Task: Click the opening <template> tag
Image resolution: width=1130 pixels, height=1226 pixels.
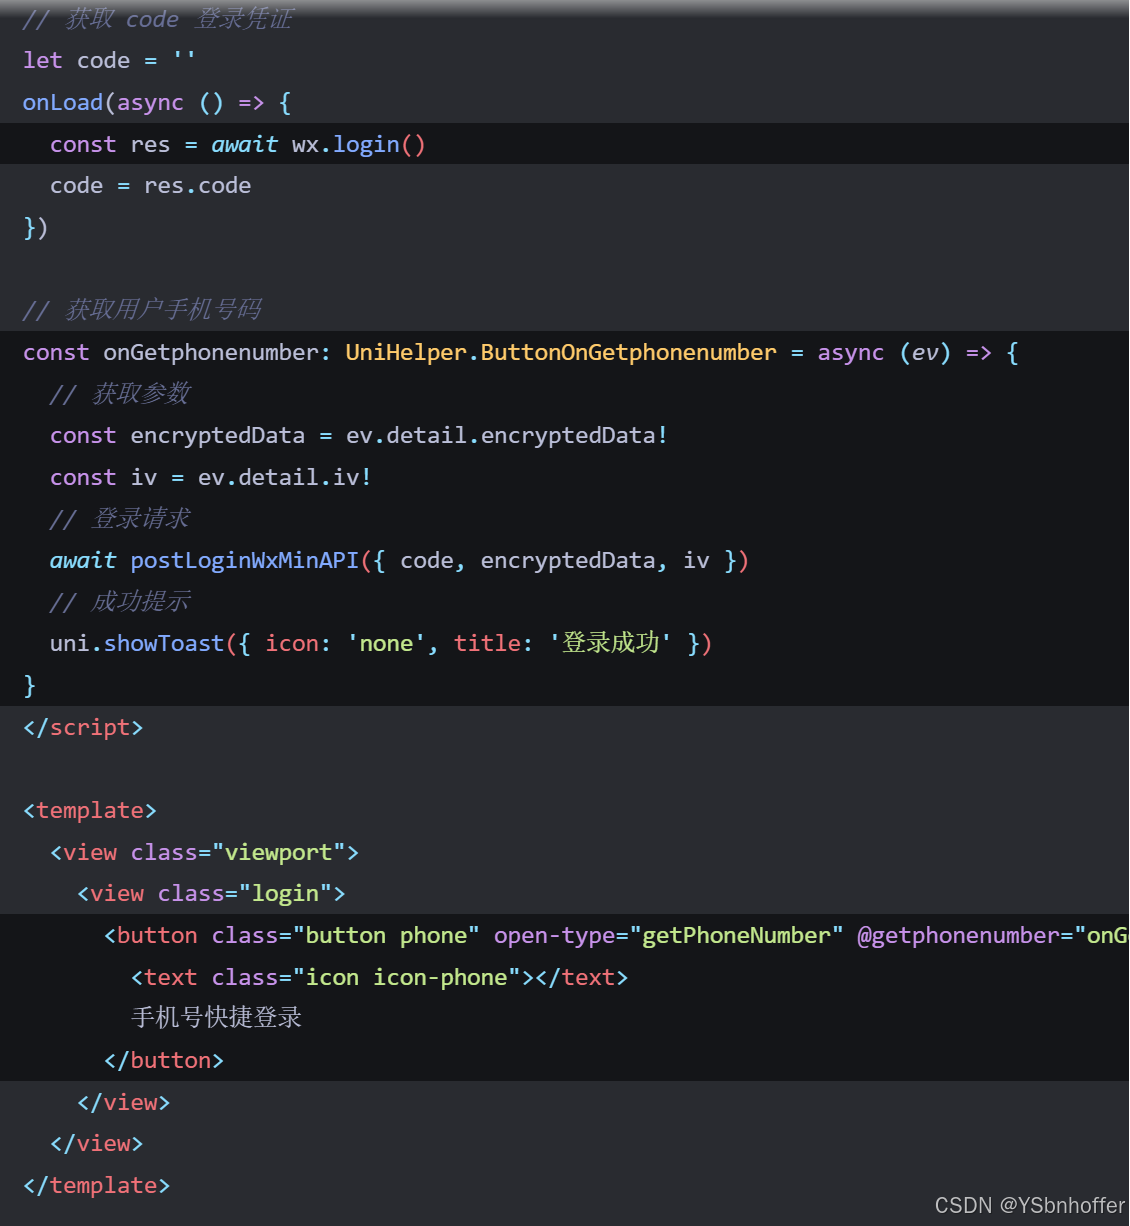Action: [x=90, y=810]
